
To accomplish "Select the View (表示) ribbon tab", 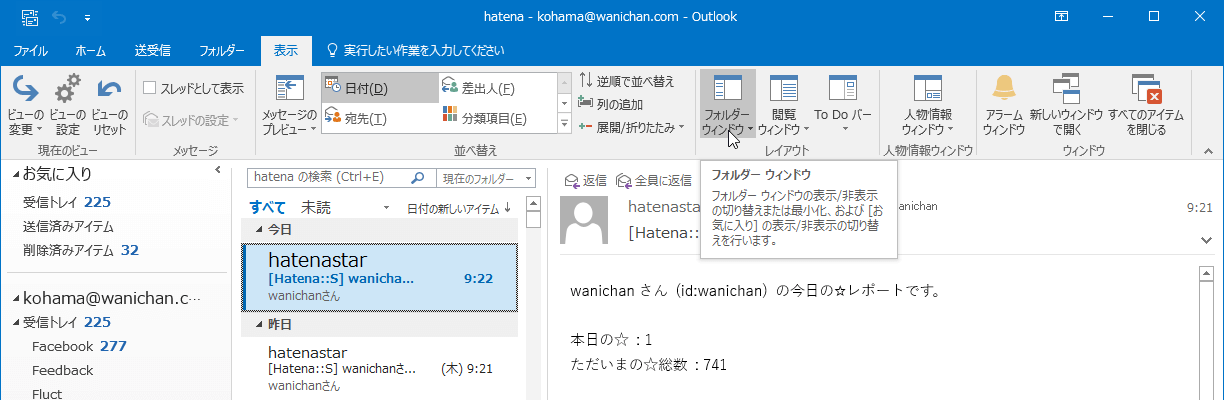I will pyautogui.click(x=286, y=49).
